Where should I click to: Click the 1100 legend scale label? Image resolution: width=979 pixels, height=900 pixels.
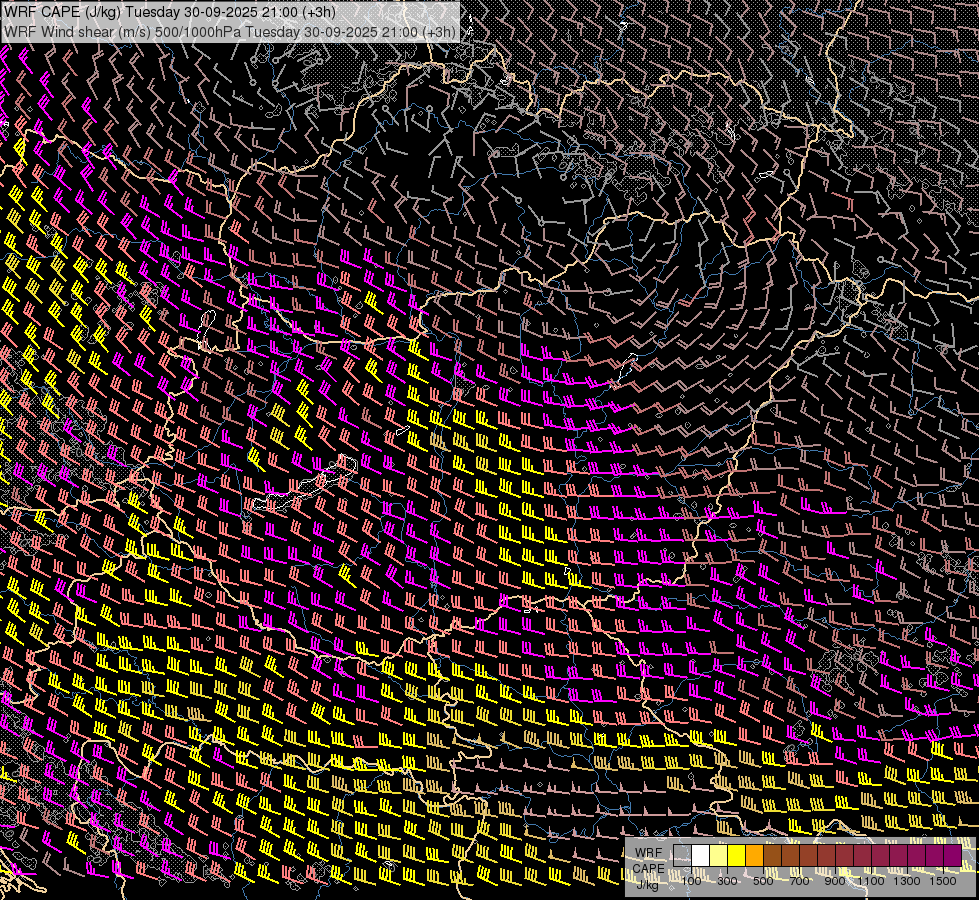[871, 880]
